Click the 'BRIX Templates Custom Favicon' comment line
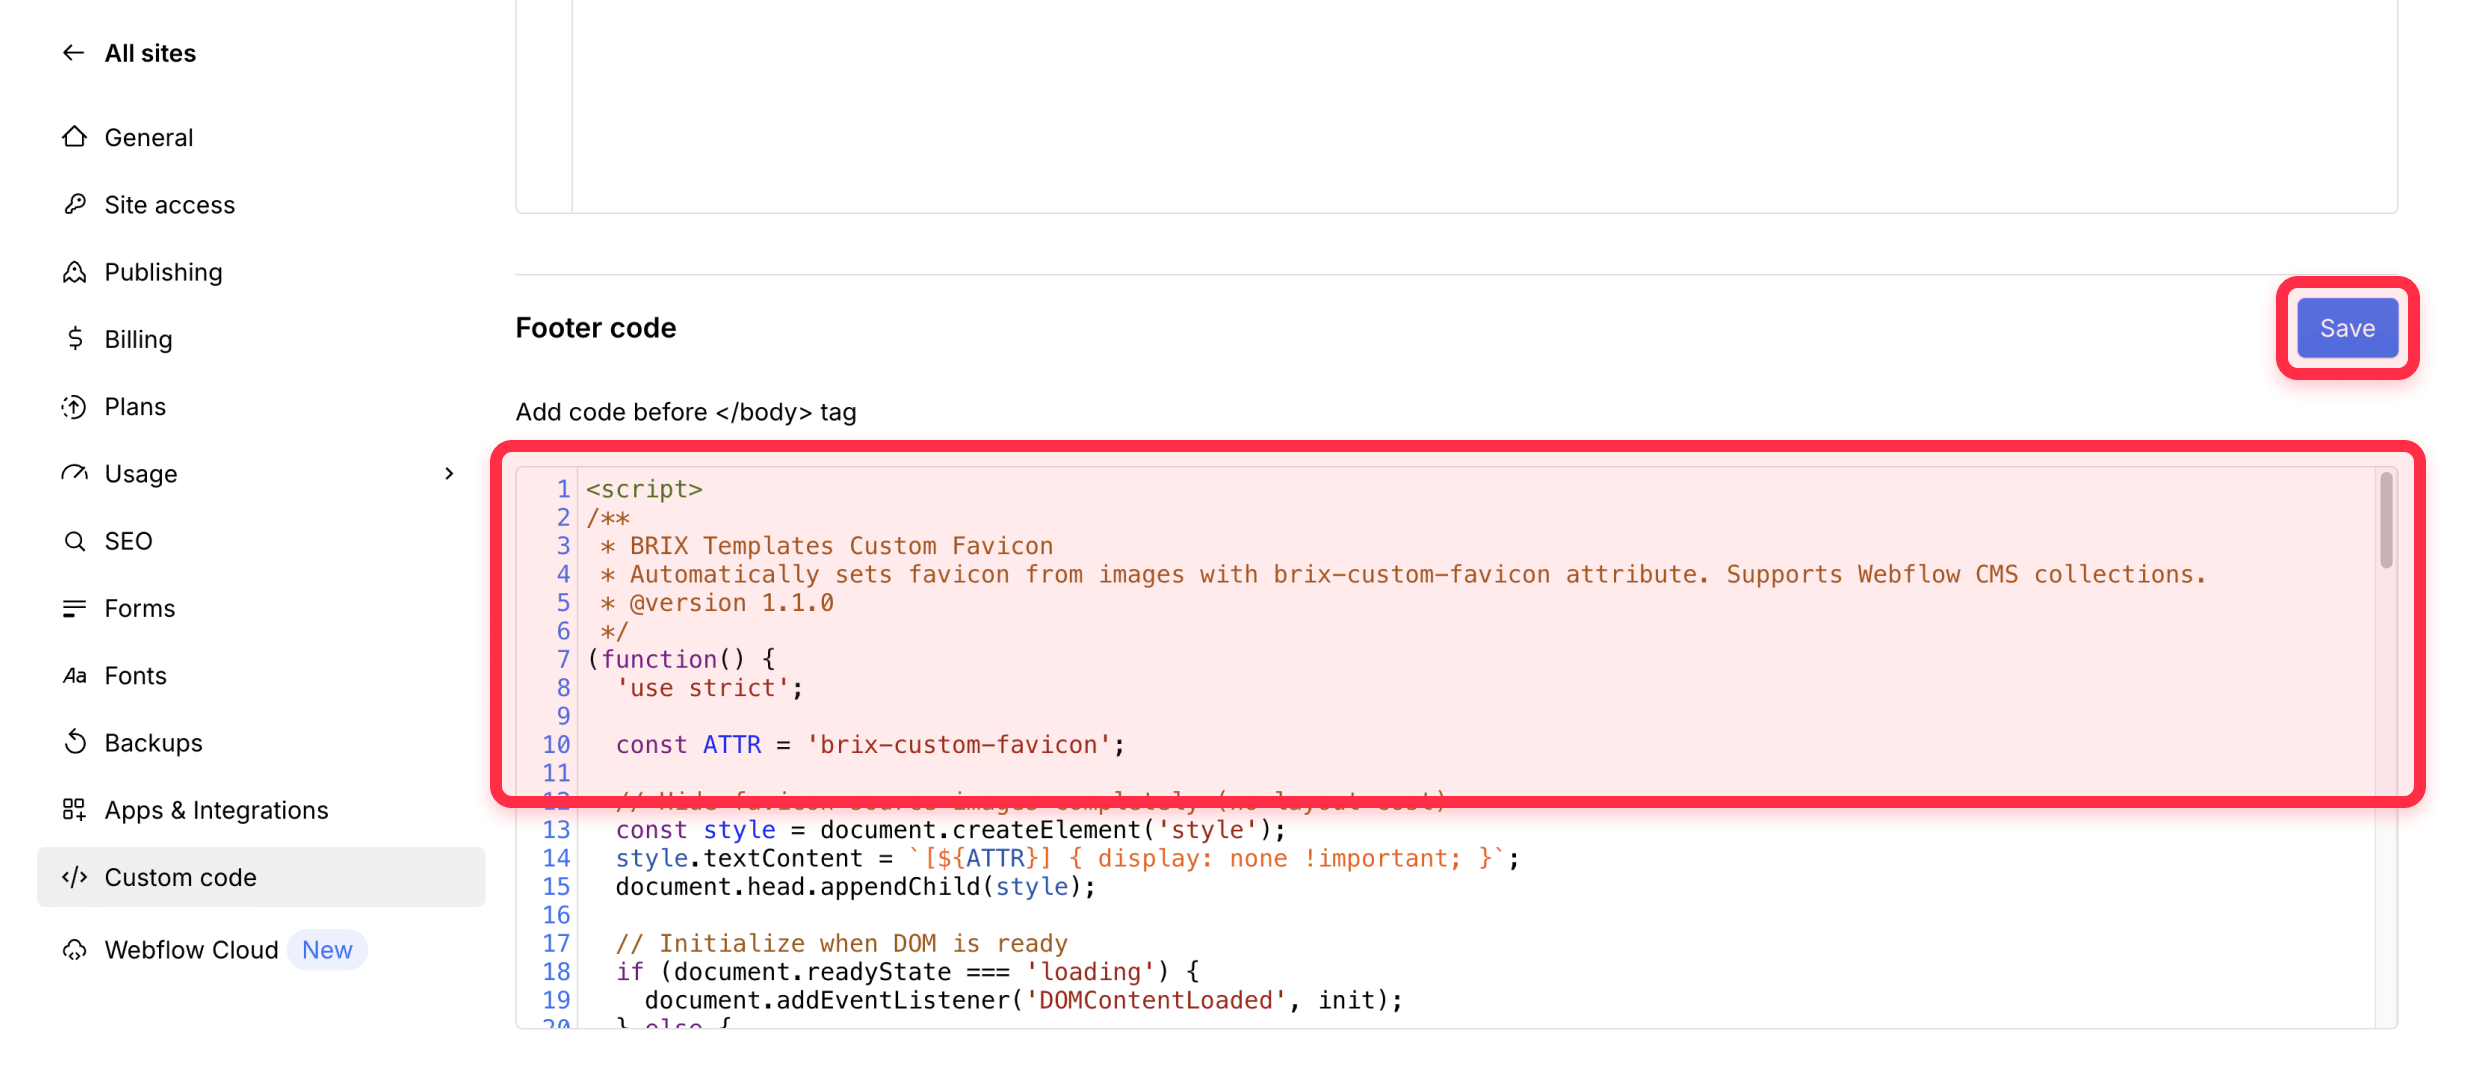The image size is (2470, 1080). [827, 546]
